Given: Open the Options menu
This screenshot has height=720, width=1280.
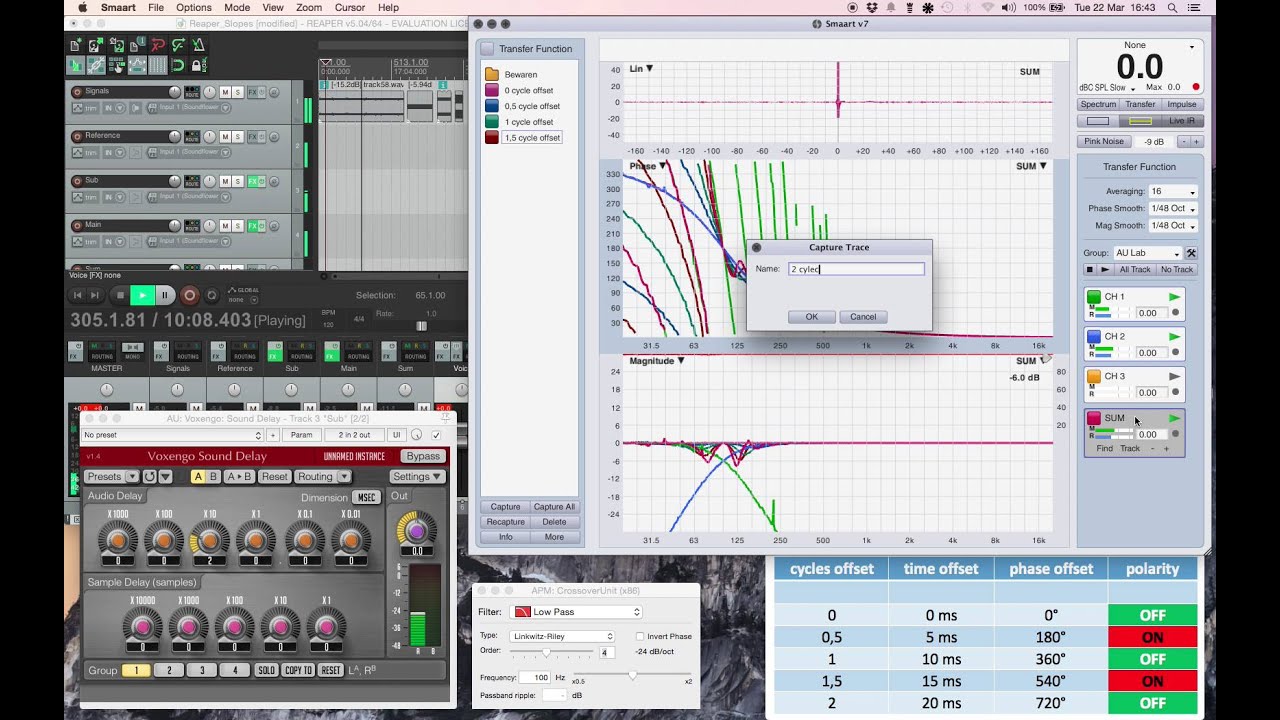Looking at the screenshot, I should coord(194,7).
